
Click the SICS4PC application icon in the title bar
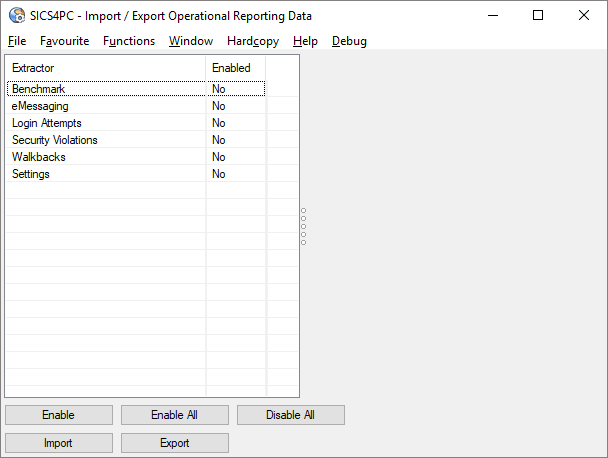[17, 16]
